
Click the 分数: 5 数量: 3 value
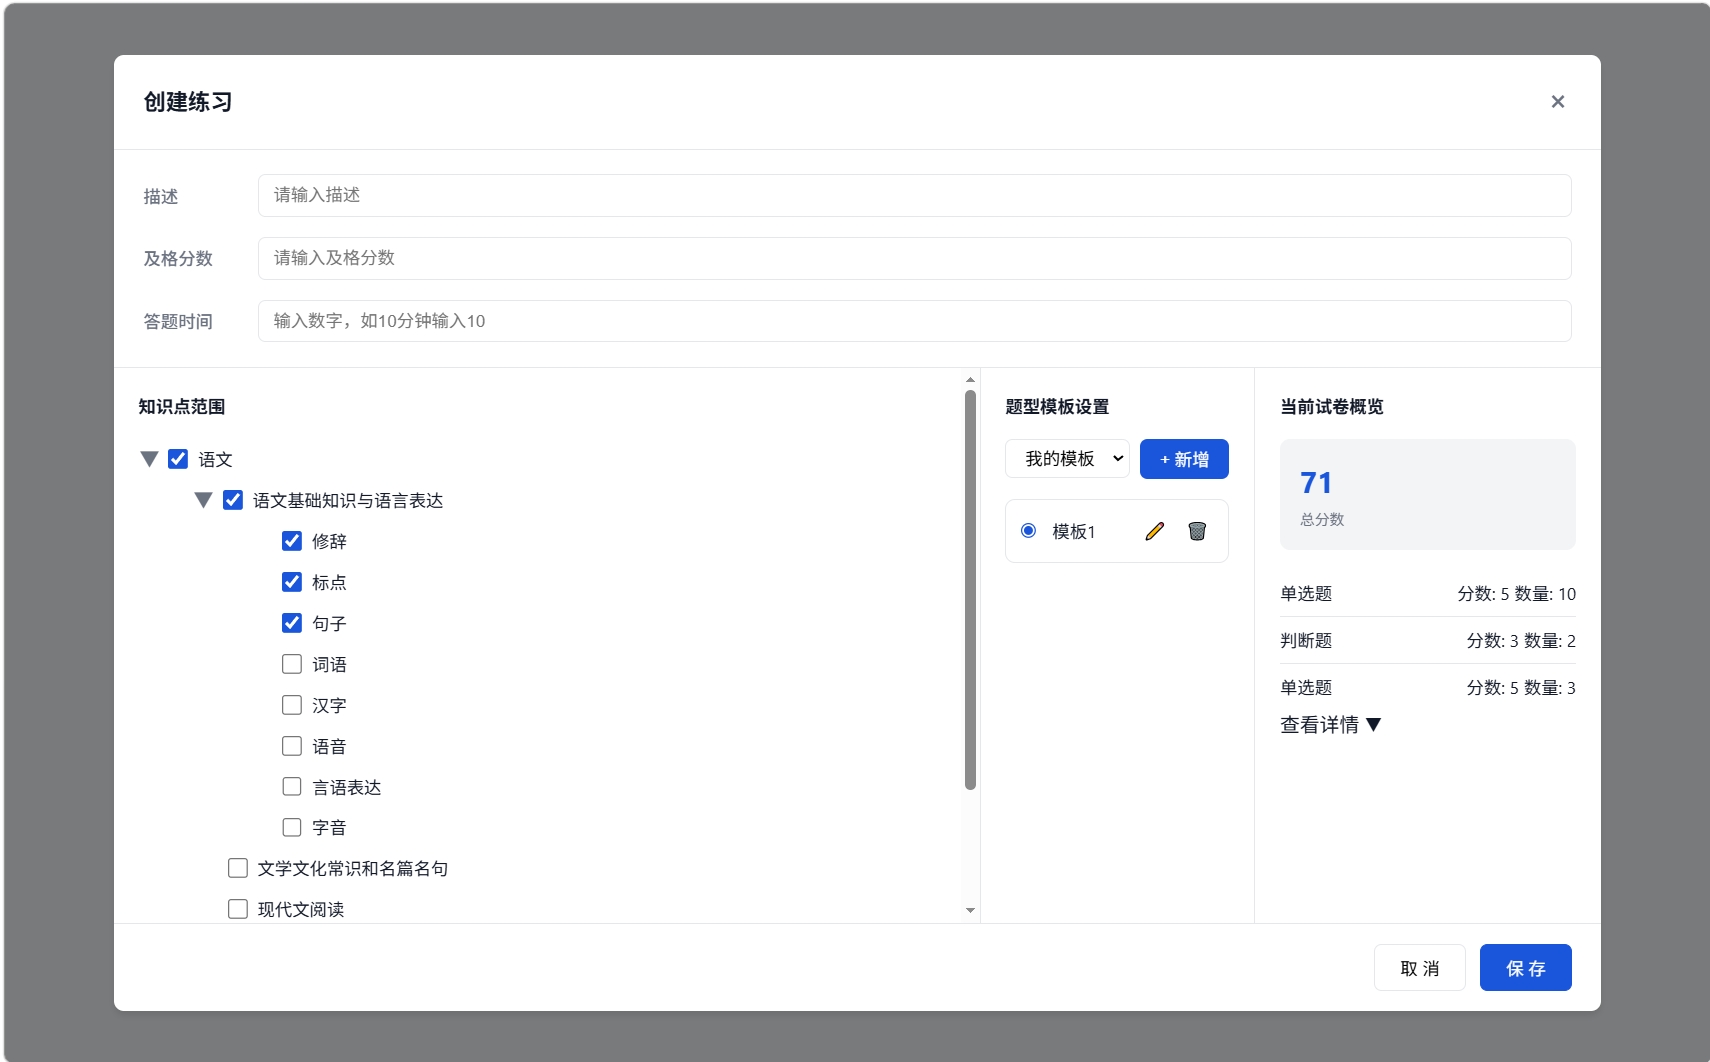[1521, 688]
